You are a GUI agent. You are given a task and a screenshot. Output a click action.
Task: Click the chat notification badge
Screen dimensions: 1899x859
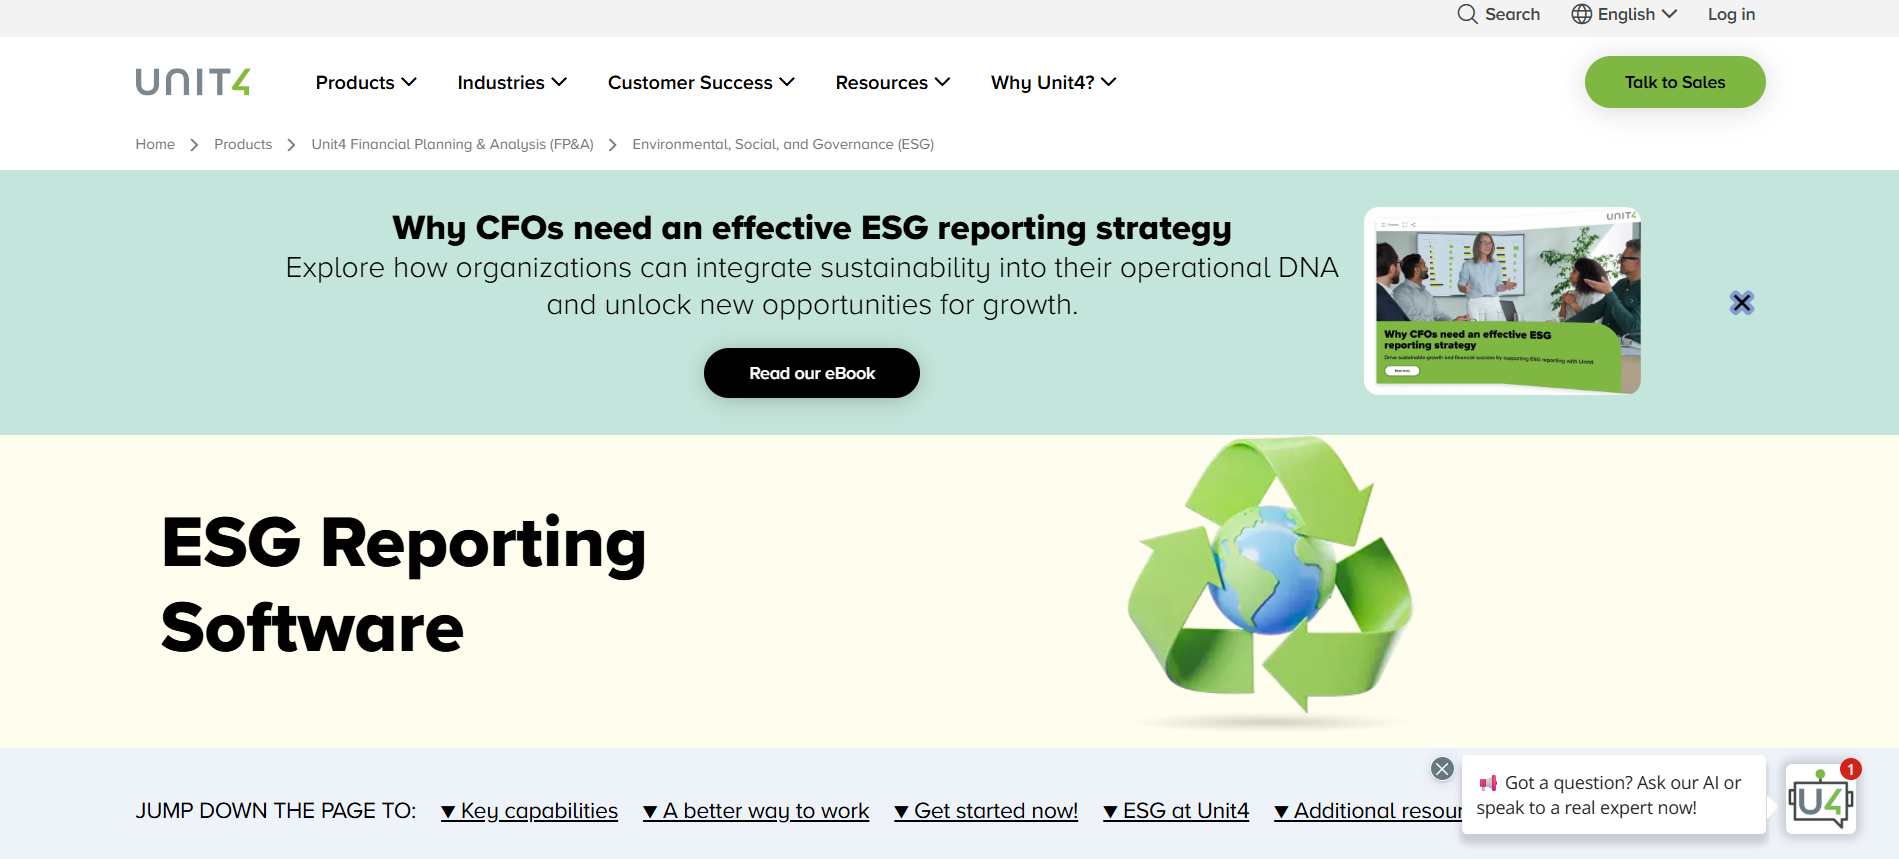[x=1851, y=769]
